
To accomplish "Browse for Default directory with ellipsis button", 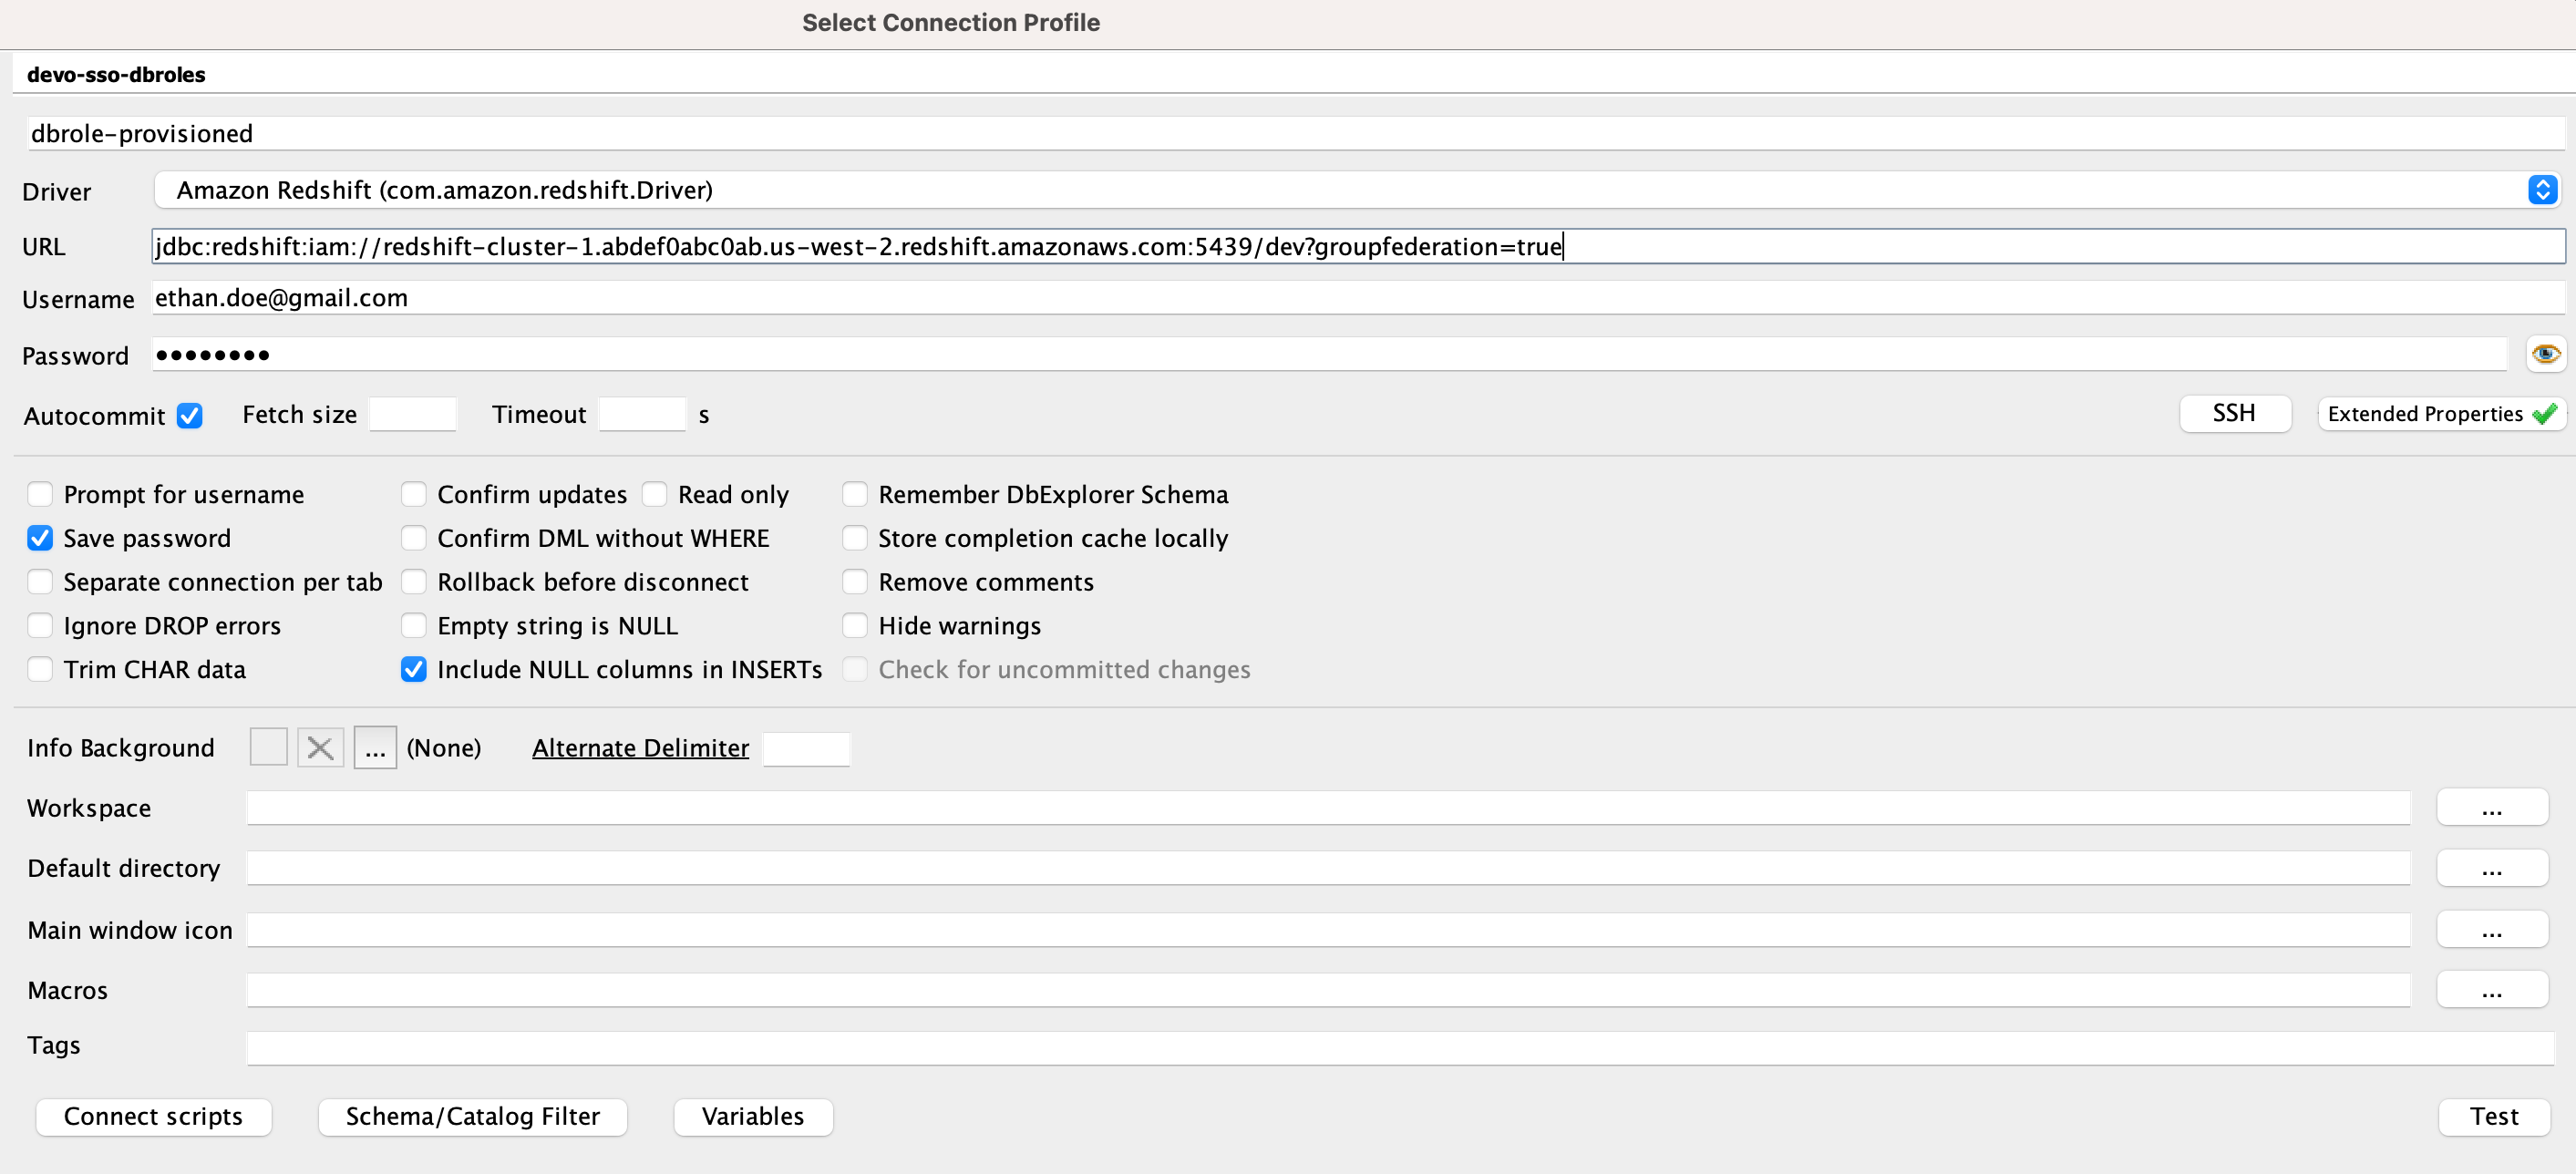I will pos(2491,868).
